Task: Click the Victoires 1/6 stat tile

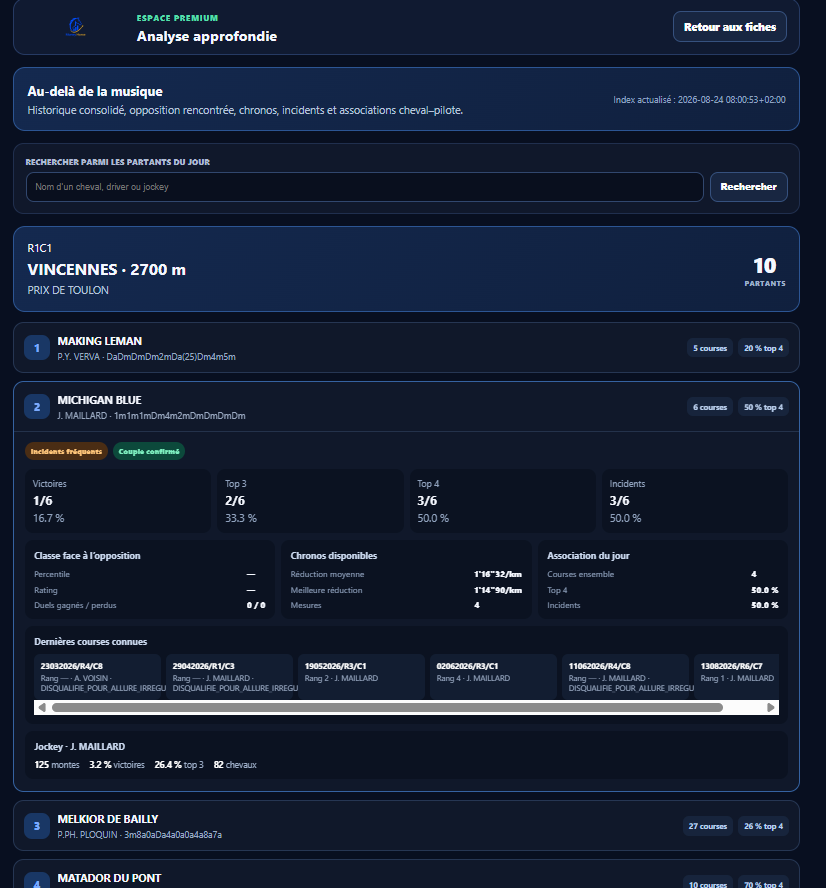Action: pos(118,501)
